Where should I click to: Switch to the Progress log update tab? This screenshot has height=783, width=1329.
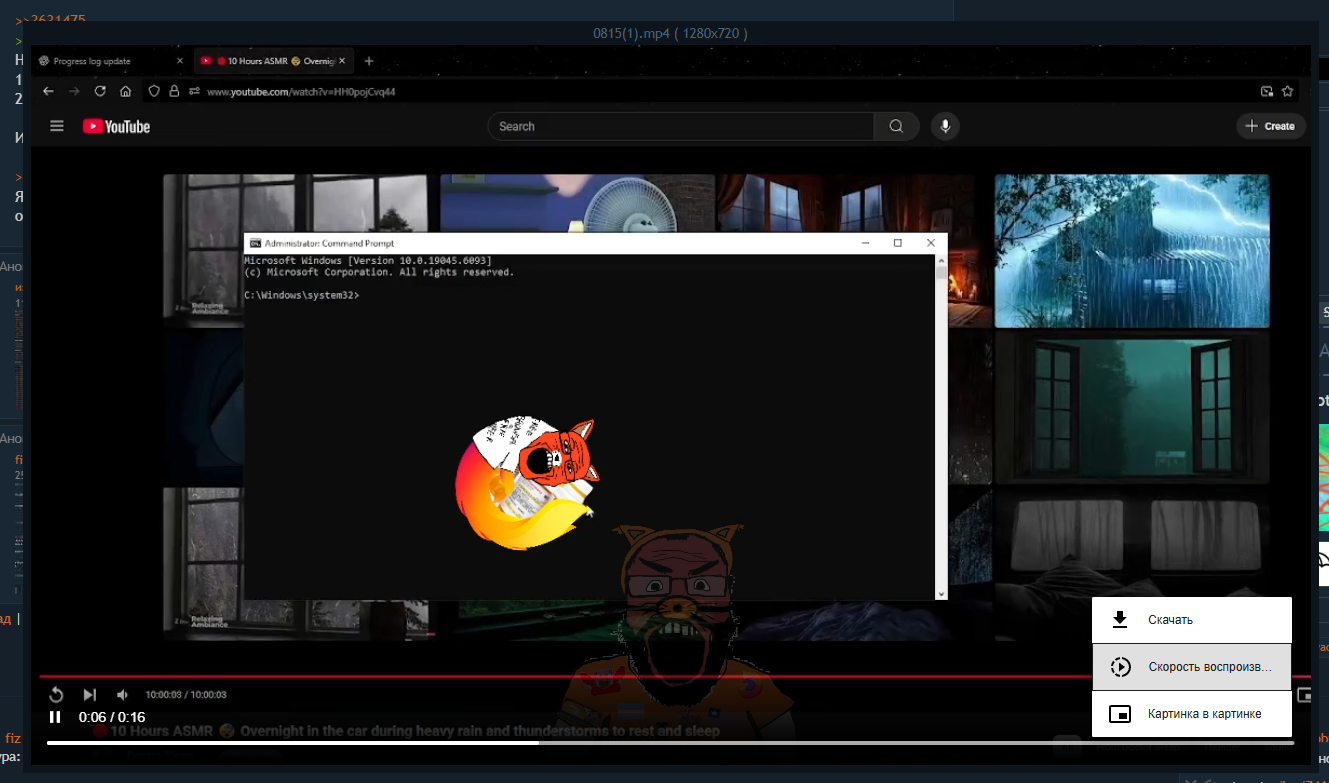[111, 61]
